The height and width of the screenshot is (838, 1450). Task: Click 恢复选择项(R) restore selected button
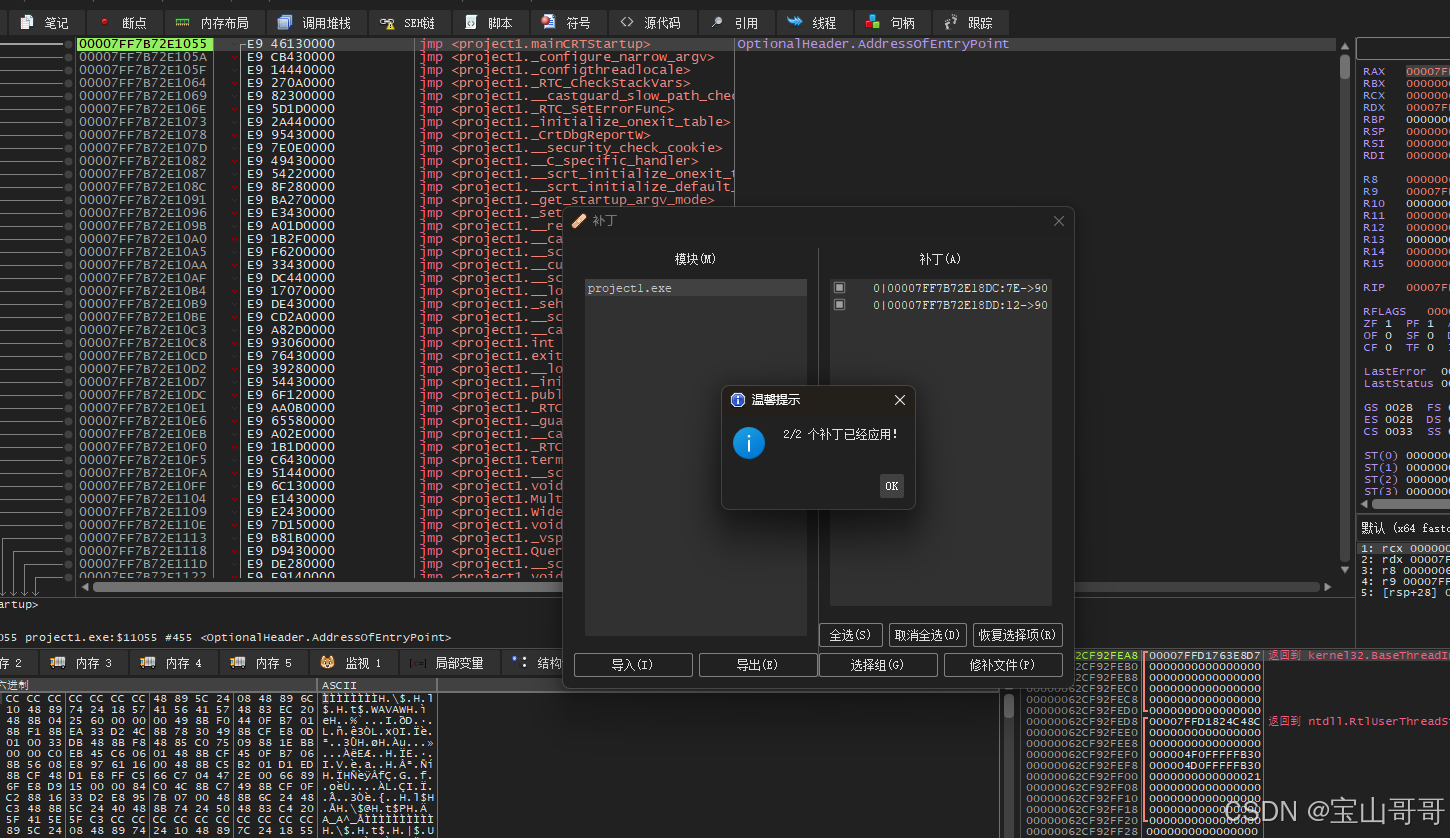pyautogui.click(x=1017, y=635)
